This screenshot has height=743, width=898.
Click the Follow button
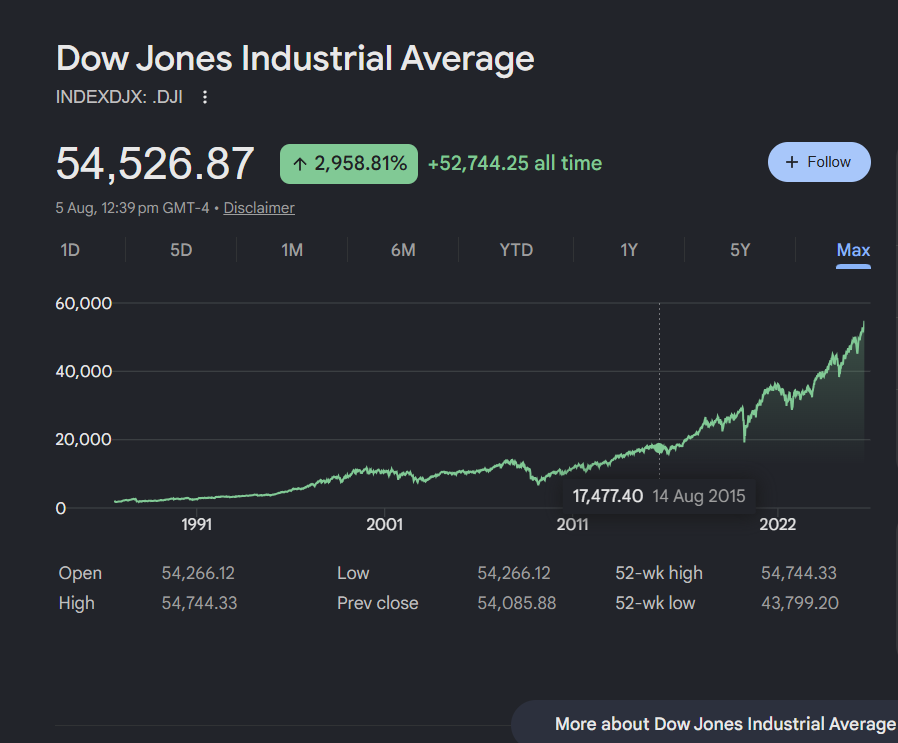[x=819, y=162]
